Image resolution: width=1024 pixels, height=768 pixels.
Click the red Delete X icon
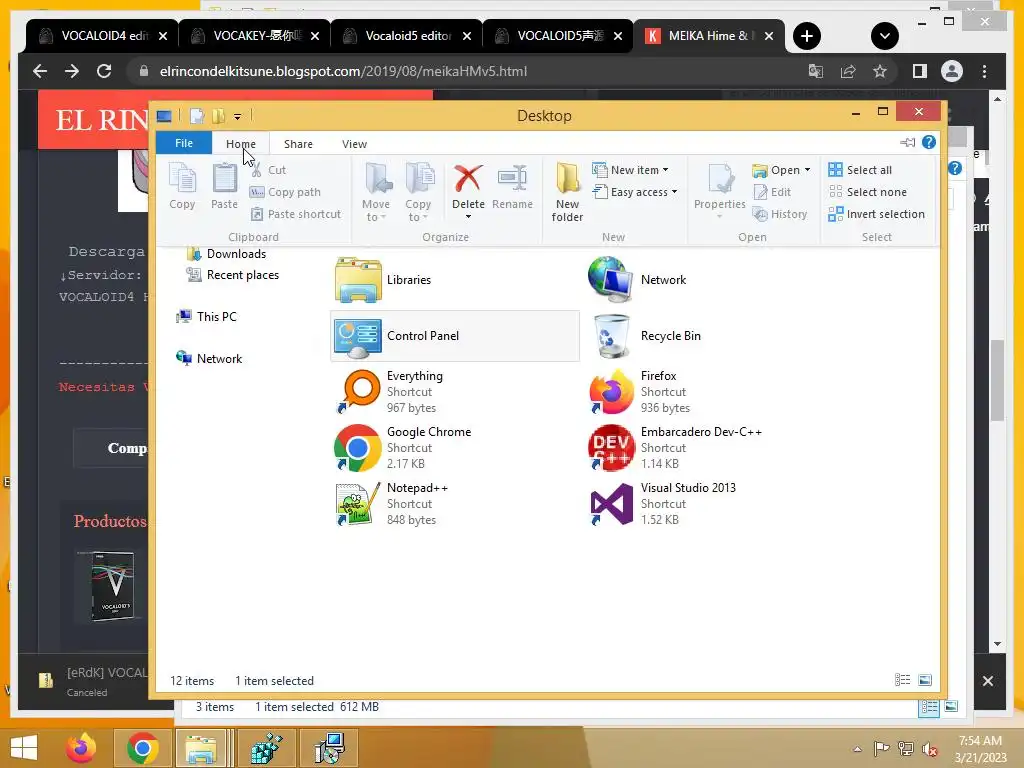pyautogui.click(x=468, y=178)
